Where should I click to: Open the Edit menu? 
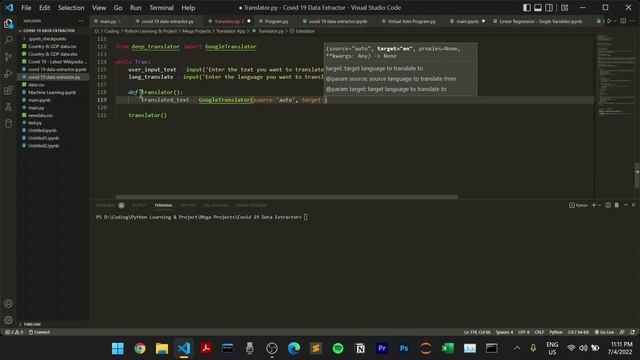click(44, 8)
